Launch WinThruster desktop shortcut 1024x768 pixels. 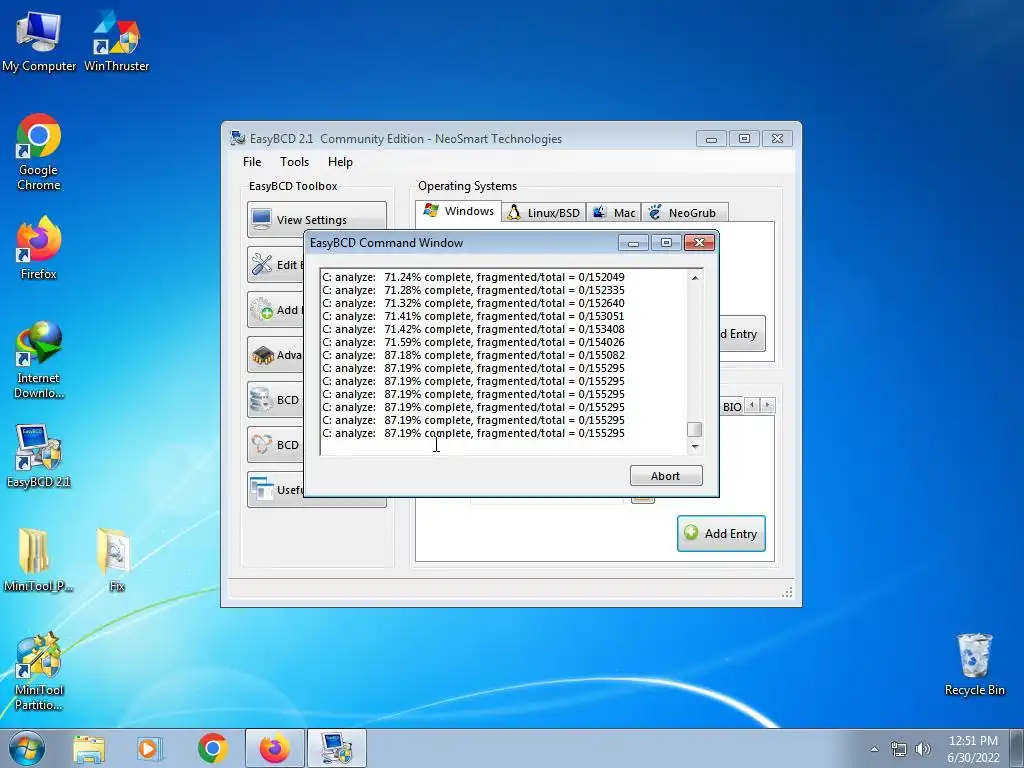pyautogui.click(x=117, y=40)
